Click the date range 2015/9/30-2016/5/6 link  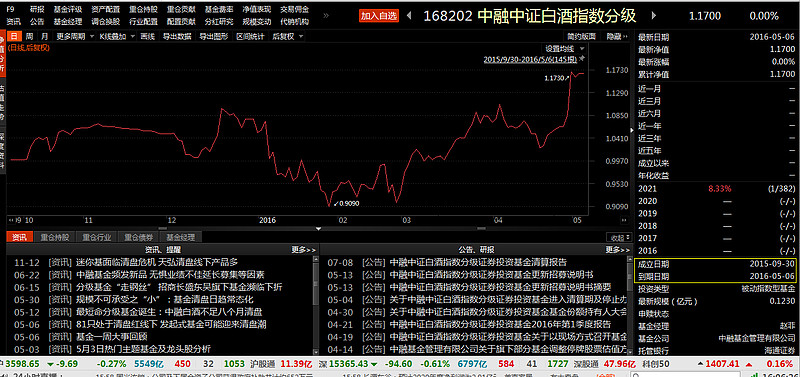[530, 60]
